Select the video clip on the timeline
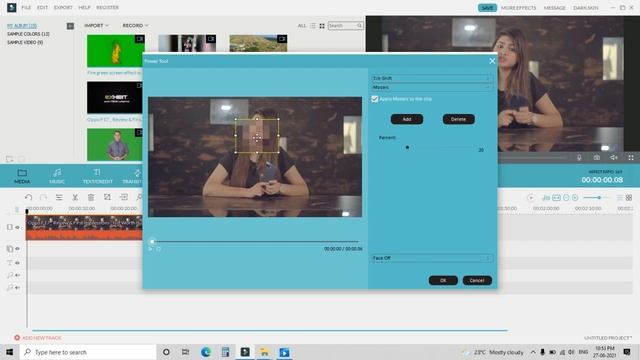The width and height of the screenshot is (640, 360). 84,227
